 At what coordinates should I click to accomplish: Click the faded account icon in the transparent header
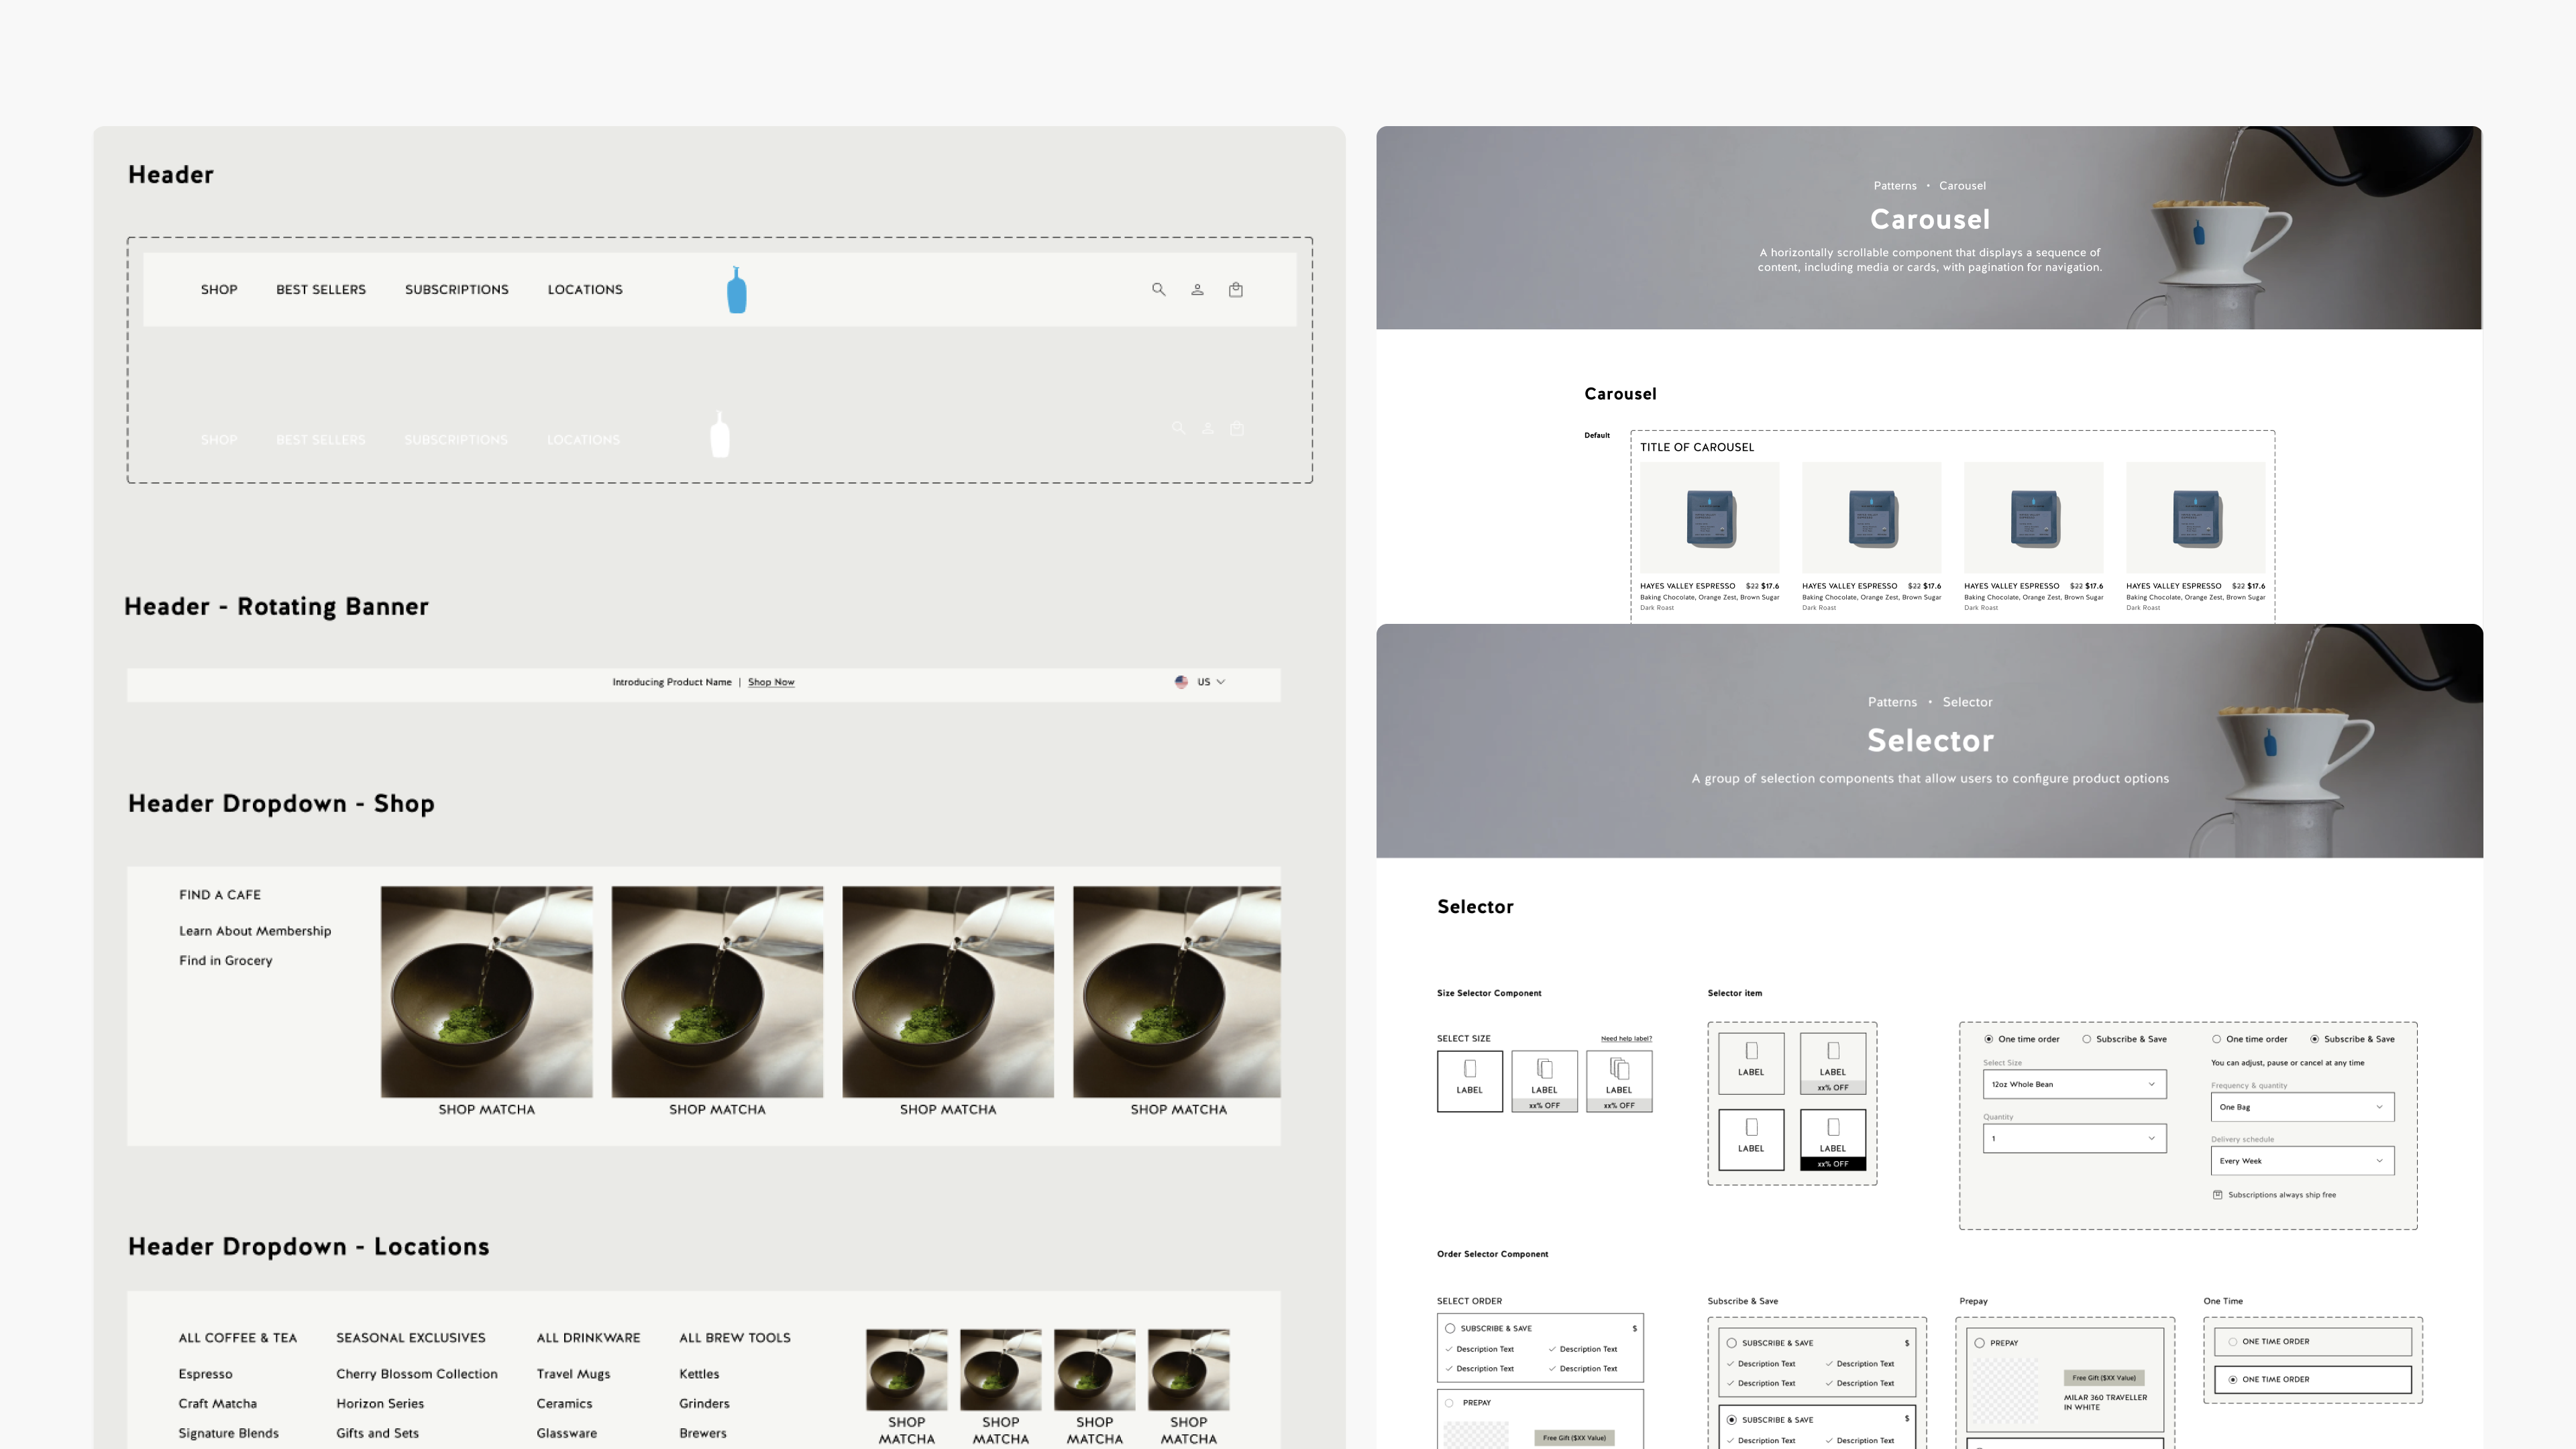(x=1208, y=428)
